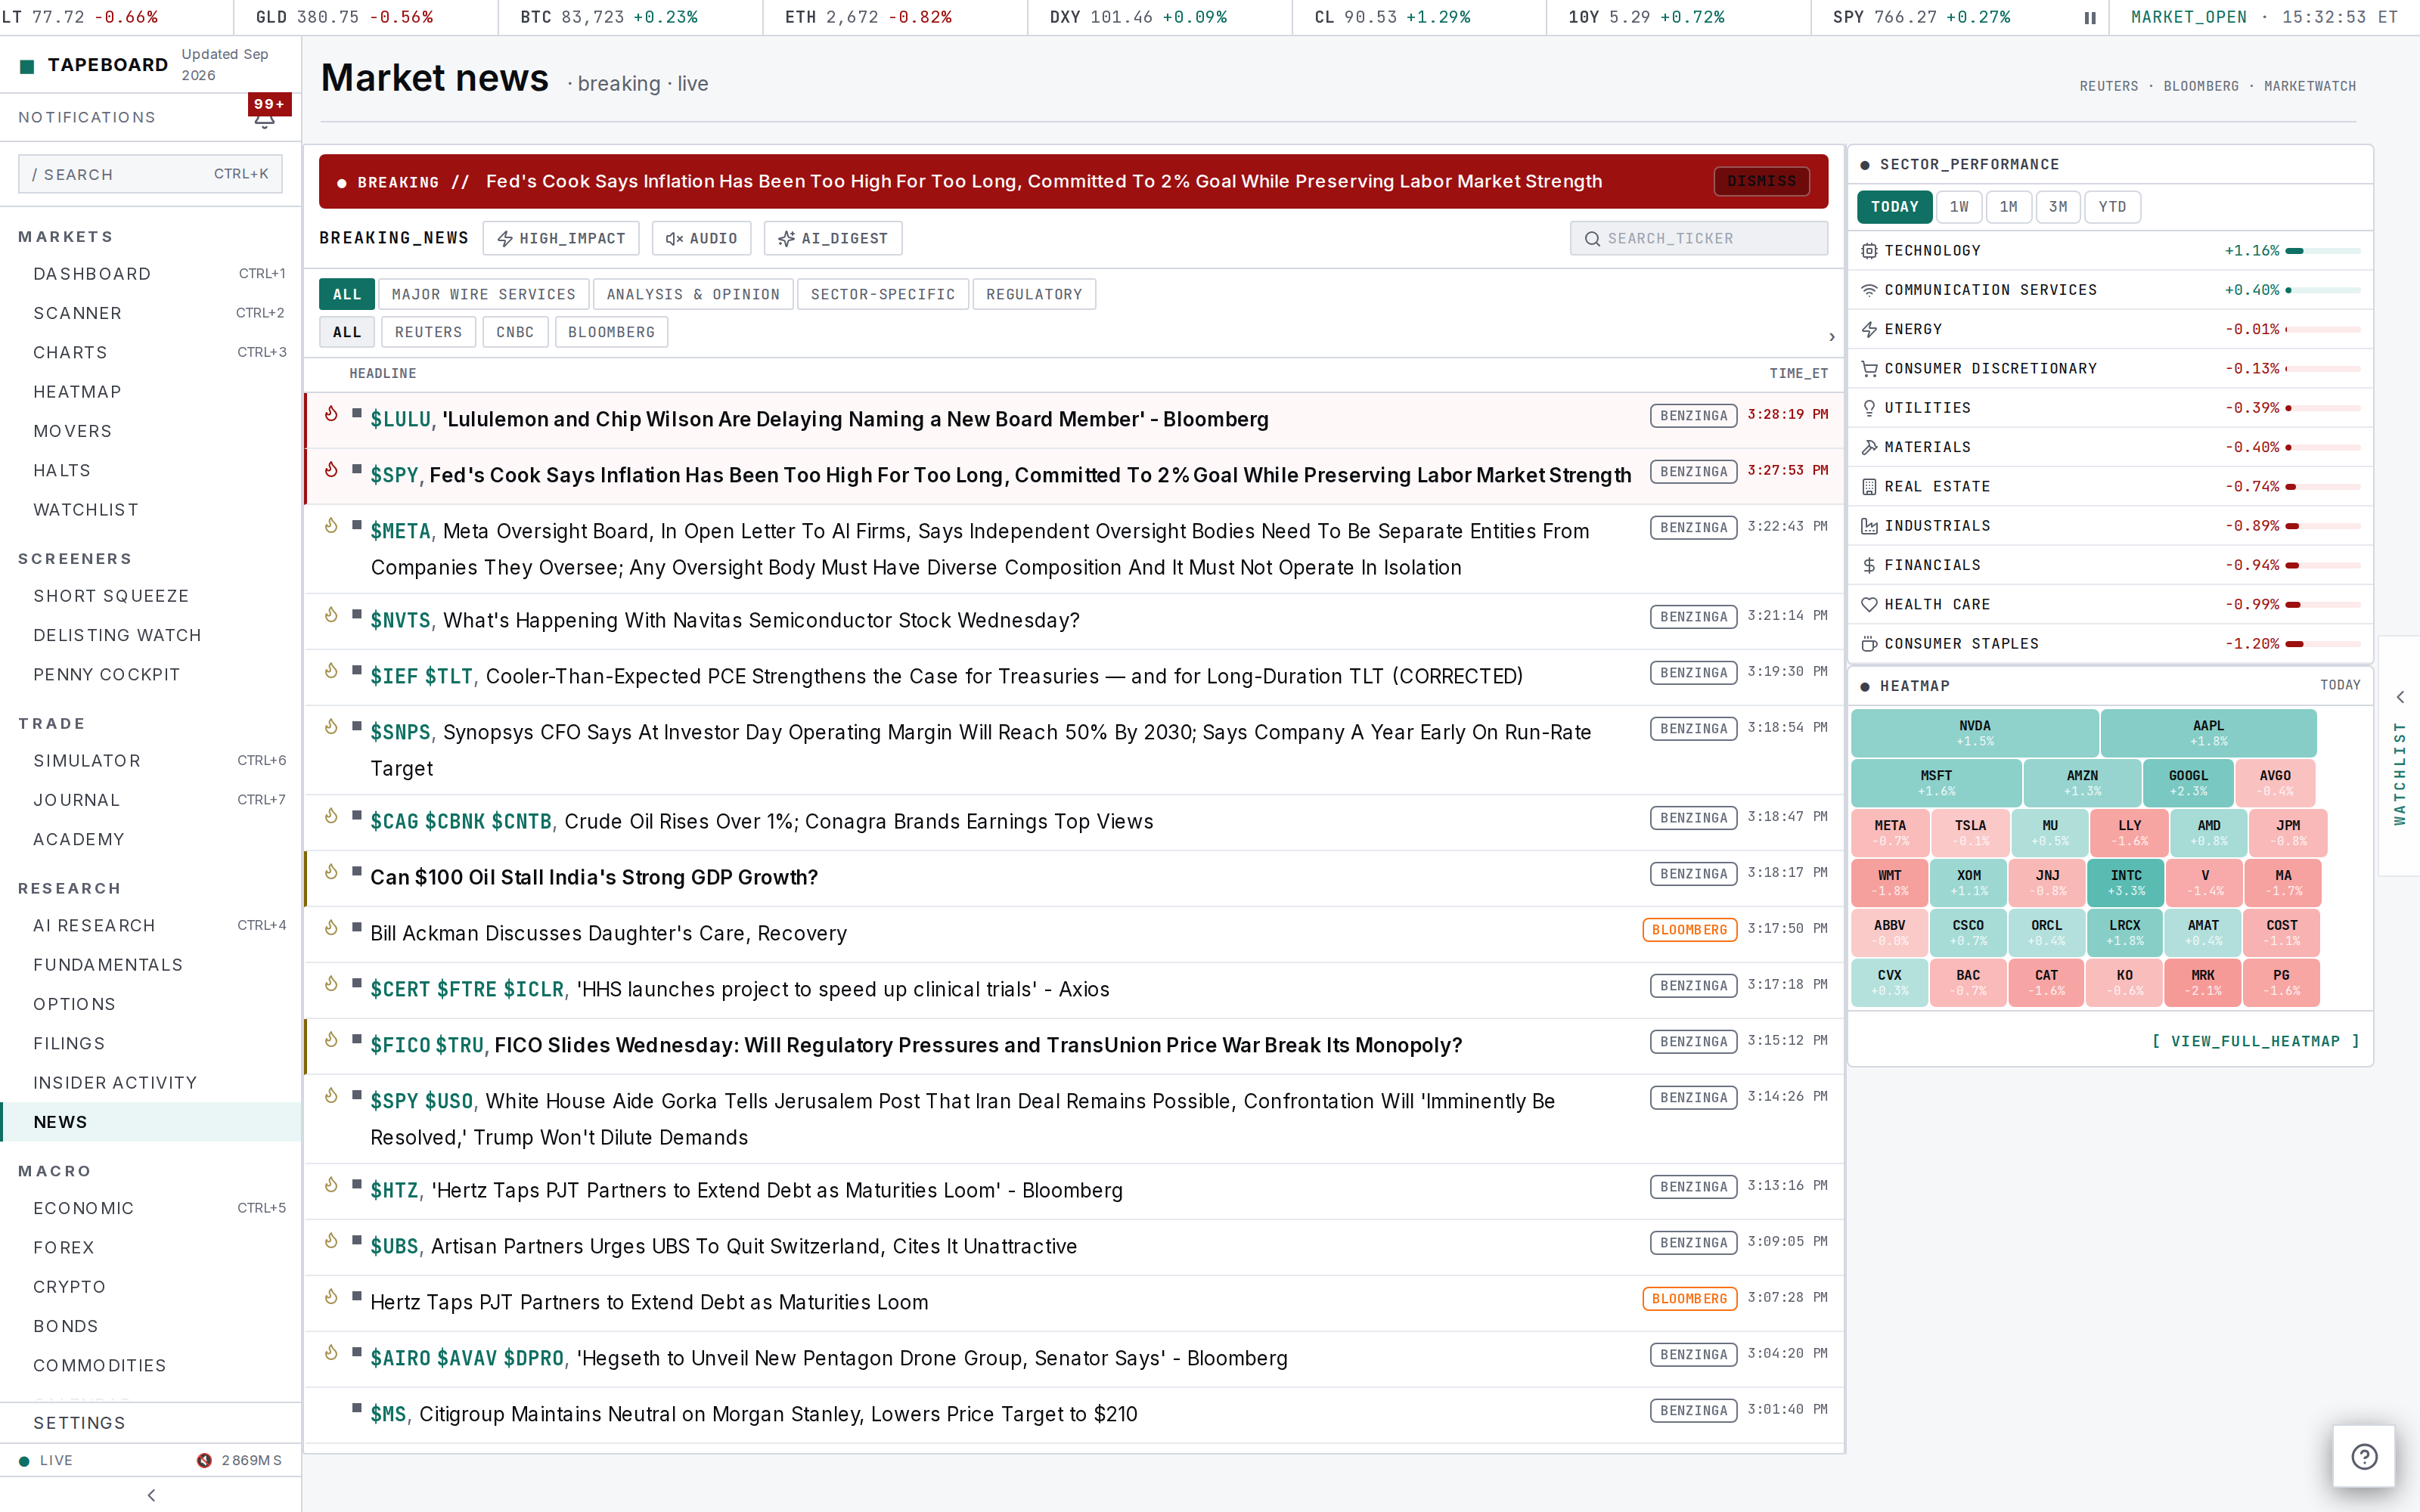Click the Industrials factory icon
This screenshot has width=2420, height=1512.
1869,526
